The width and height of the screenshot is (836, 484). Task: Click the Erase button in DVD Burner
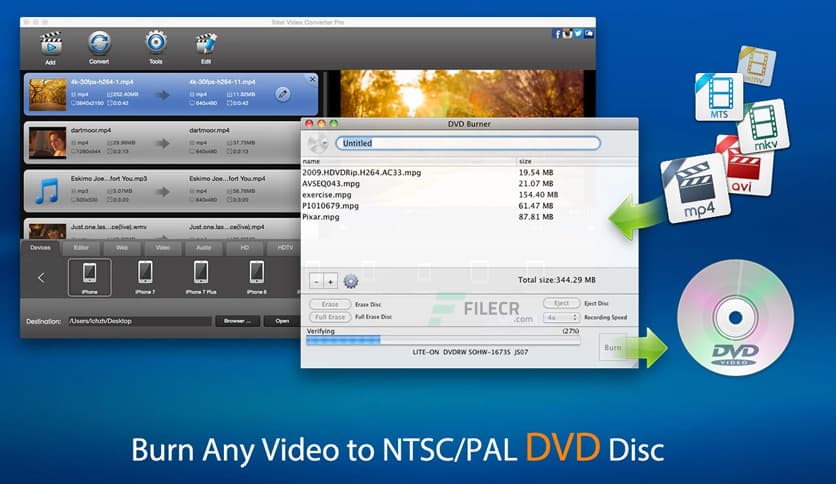click(330, 304)
